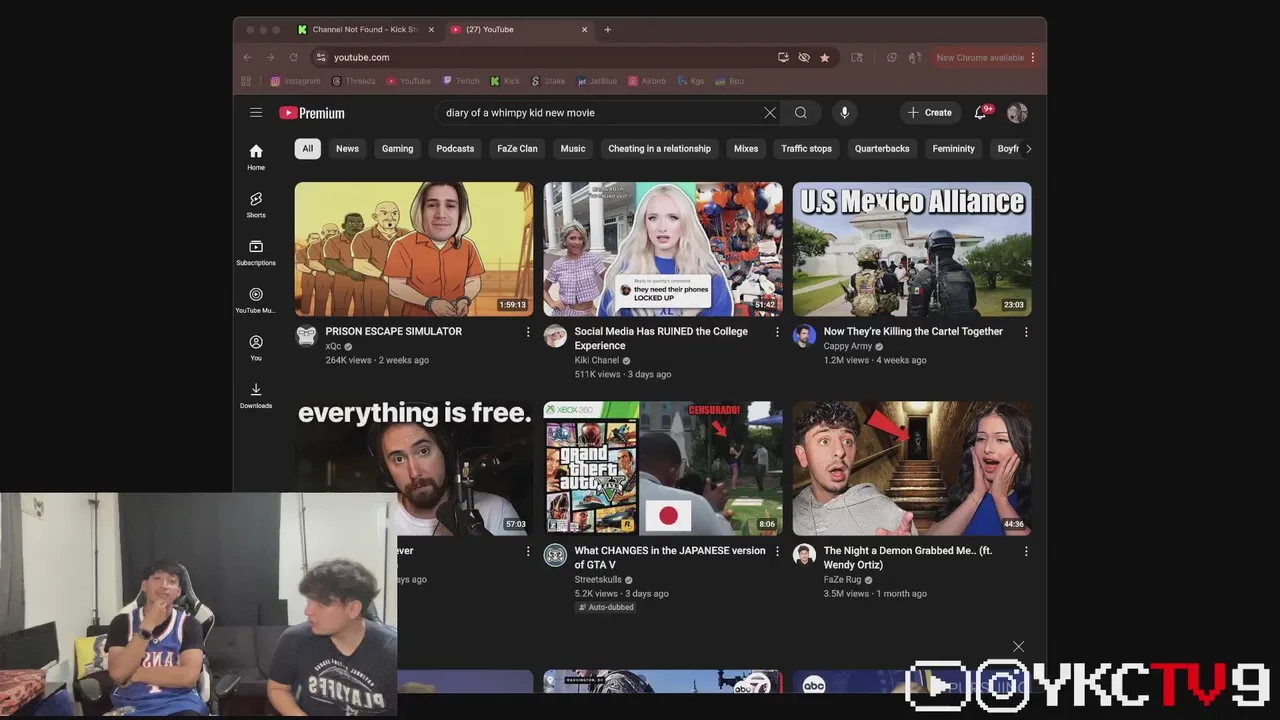Open the YouTube guide hamburger menu

tap(256, 113)
